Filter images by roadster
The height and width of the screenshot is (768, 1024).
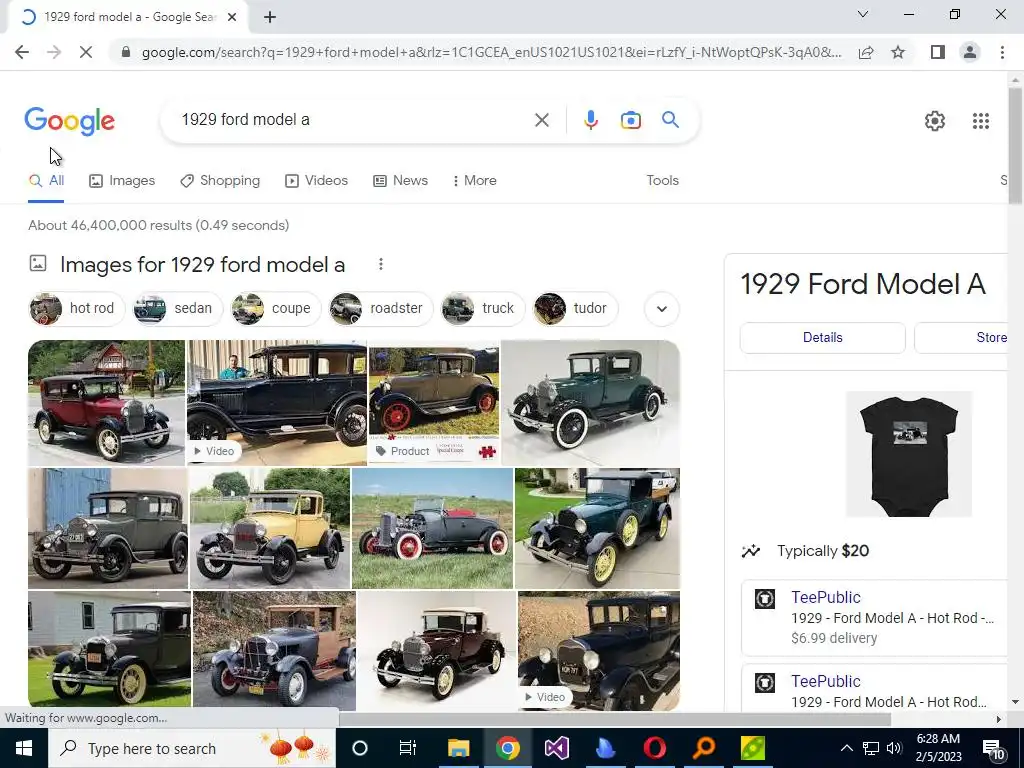point(381,308)
